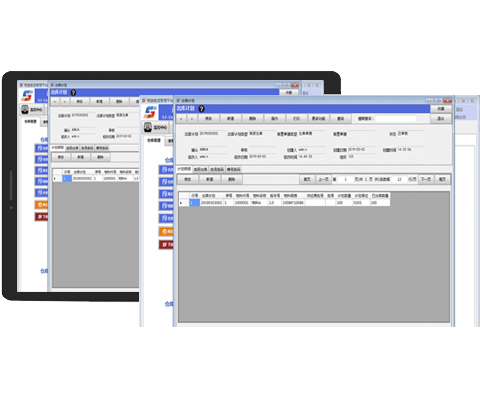Open the 仓库管理 tab in middle window
The image size is (480, 398).
154,140
